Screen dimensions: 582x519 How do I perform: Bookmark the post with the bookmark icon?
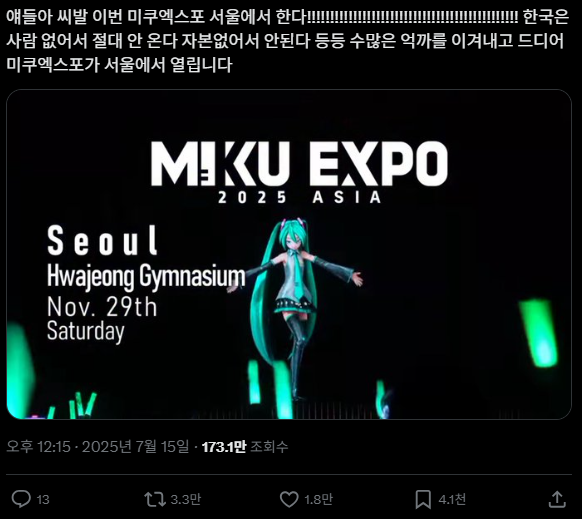click(423, 499)
